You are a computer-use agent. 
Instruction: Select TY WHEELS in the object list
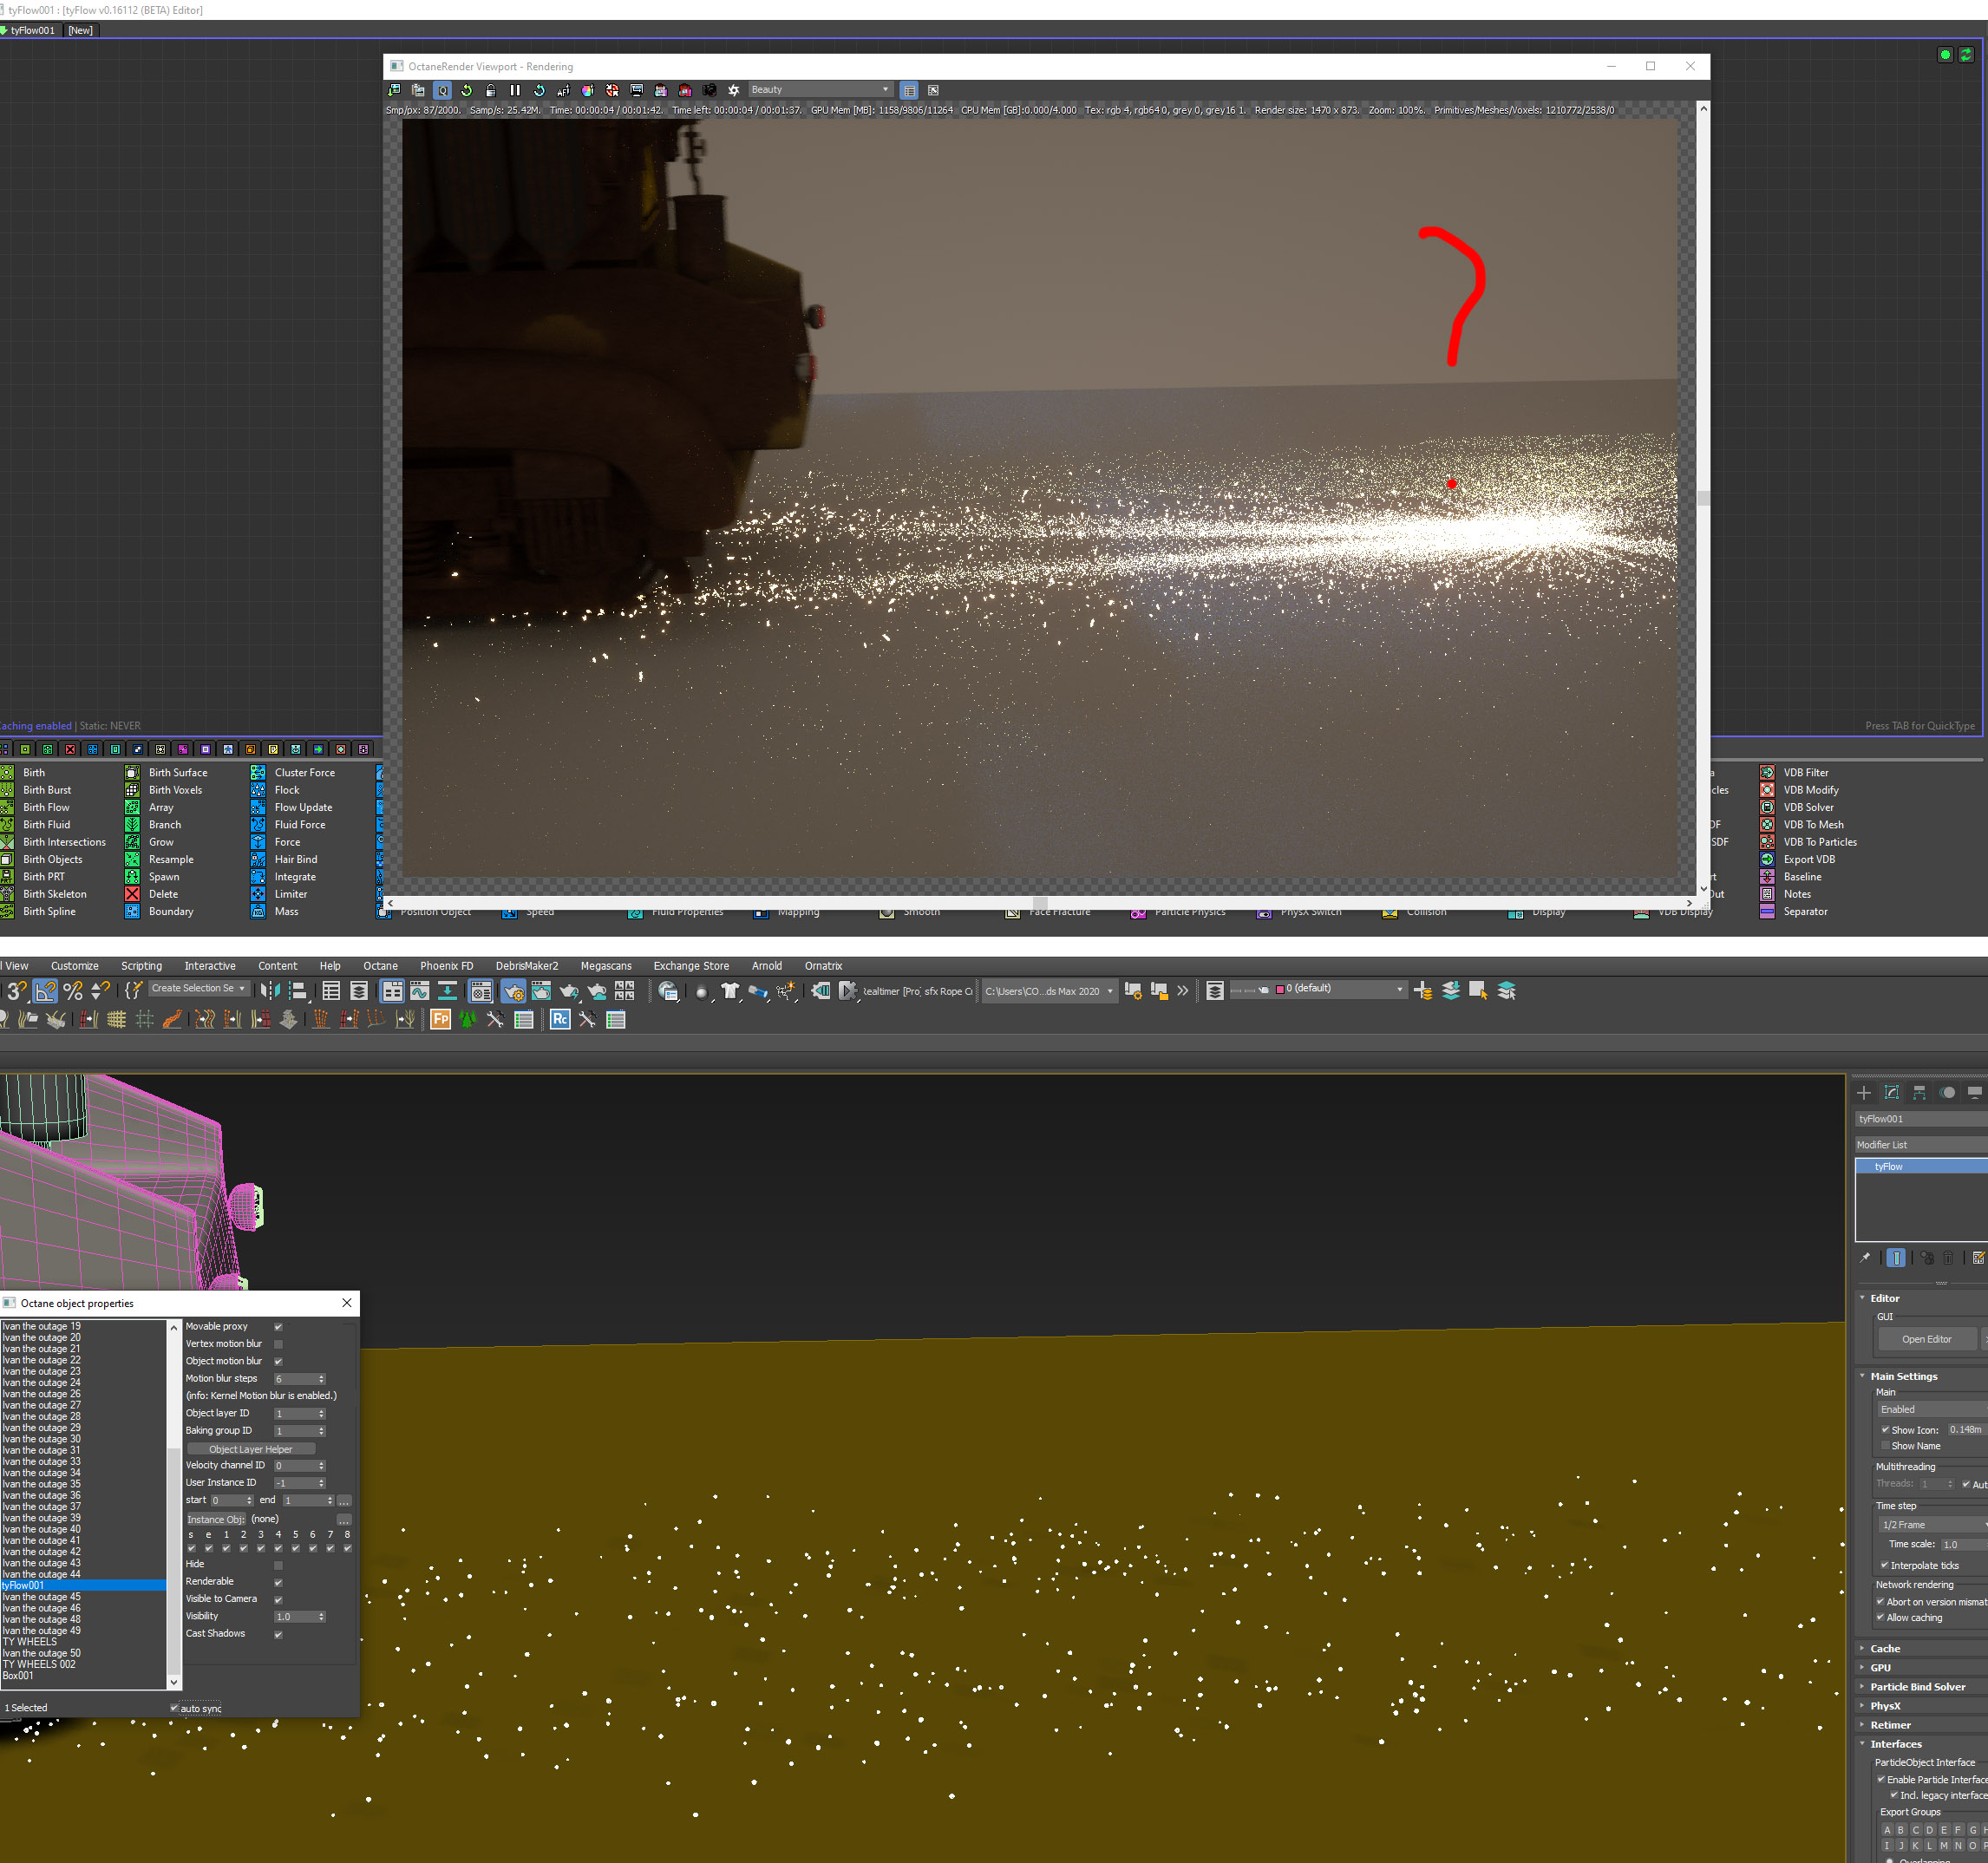click(x=30, y=1642)
